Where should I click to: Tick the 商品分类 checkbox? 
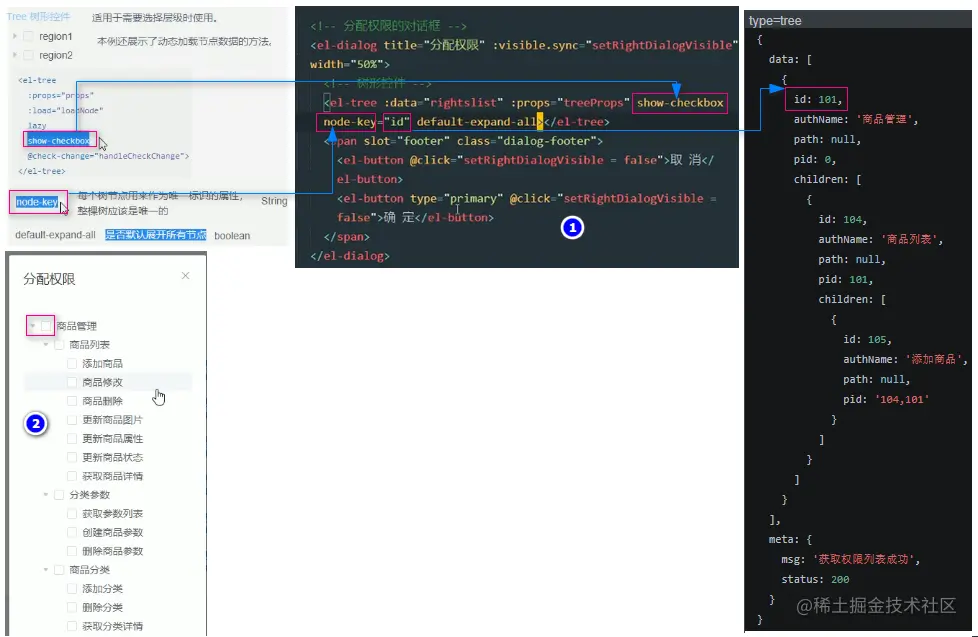(x=59, y=570)
